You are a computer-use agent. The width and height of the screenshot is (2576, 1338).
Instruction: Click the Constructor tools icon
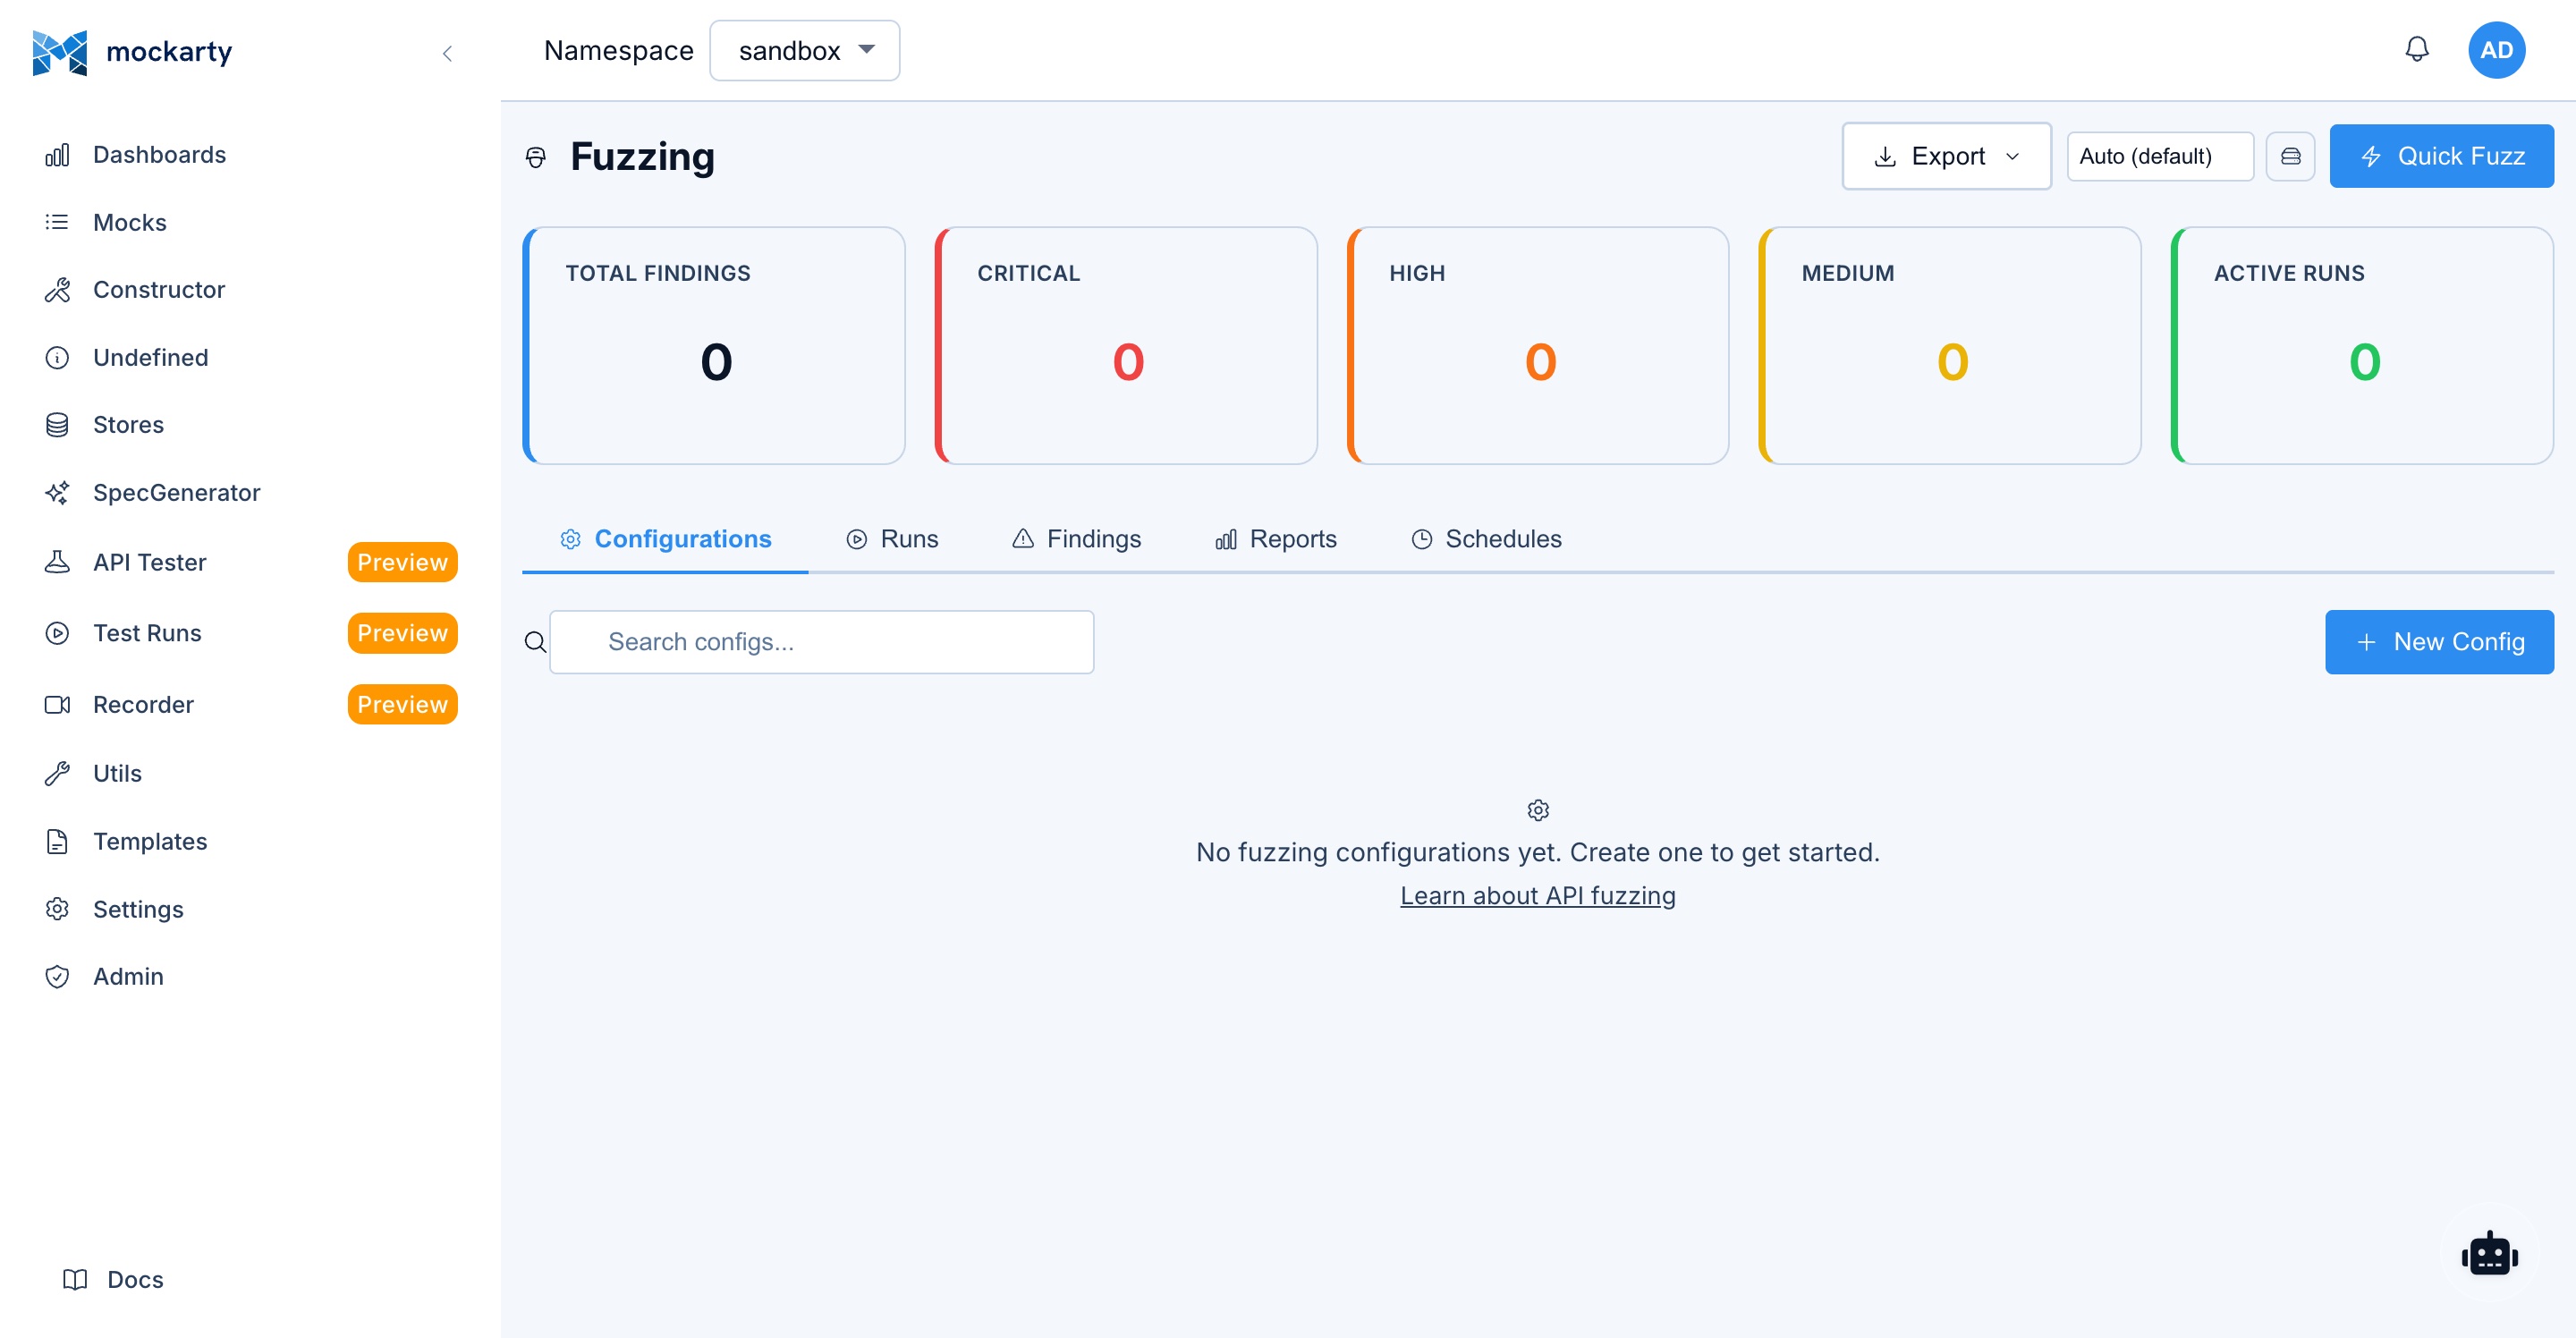[x=57, y=290]
